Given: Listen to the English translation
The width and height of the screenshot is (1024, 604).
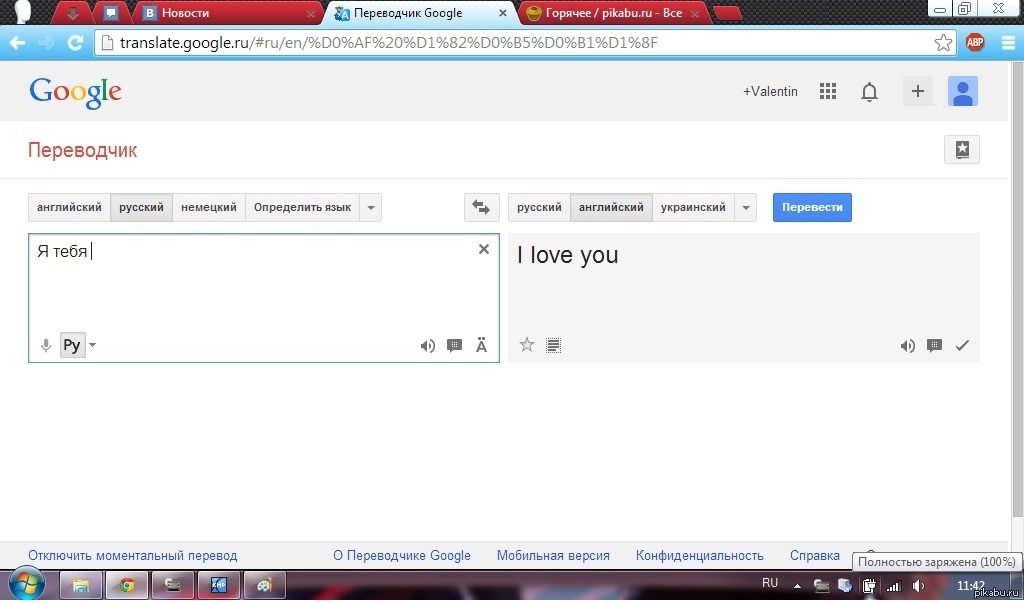Looking at the screenshot, I should [x=908, y=345].
